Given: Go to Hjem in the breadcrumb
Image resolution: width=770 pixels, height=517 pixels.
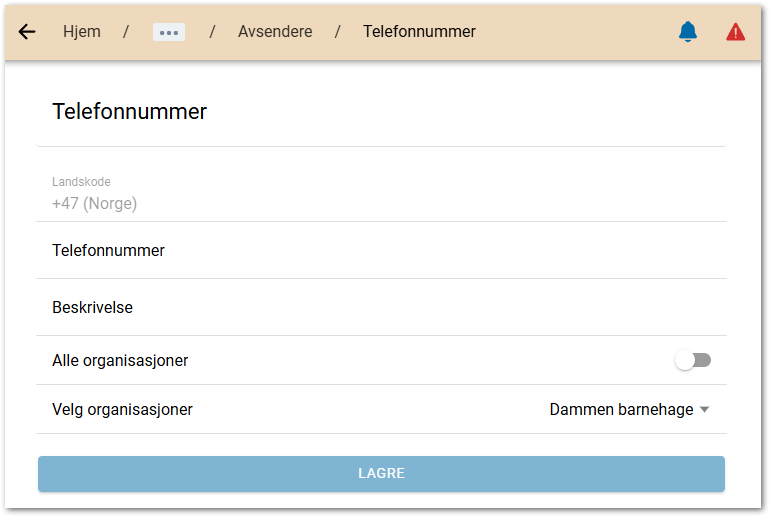Looking at the screenshot, I should click(81, 32).
